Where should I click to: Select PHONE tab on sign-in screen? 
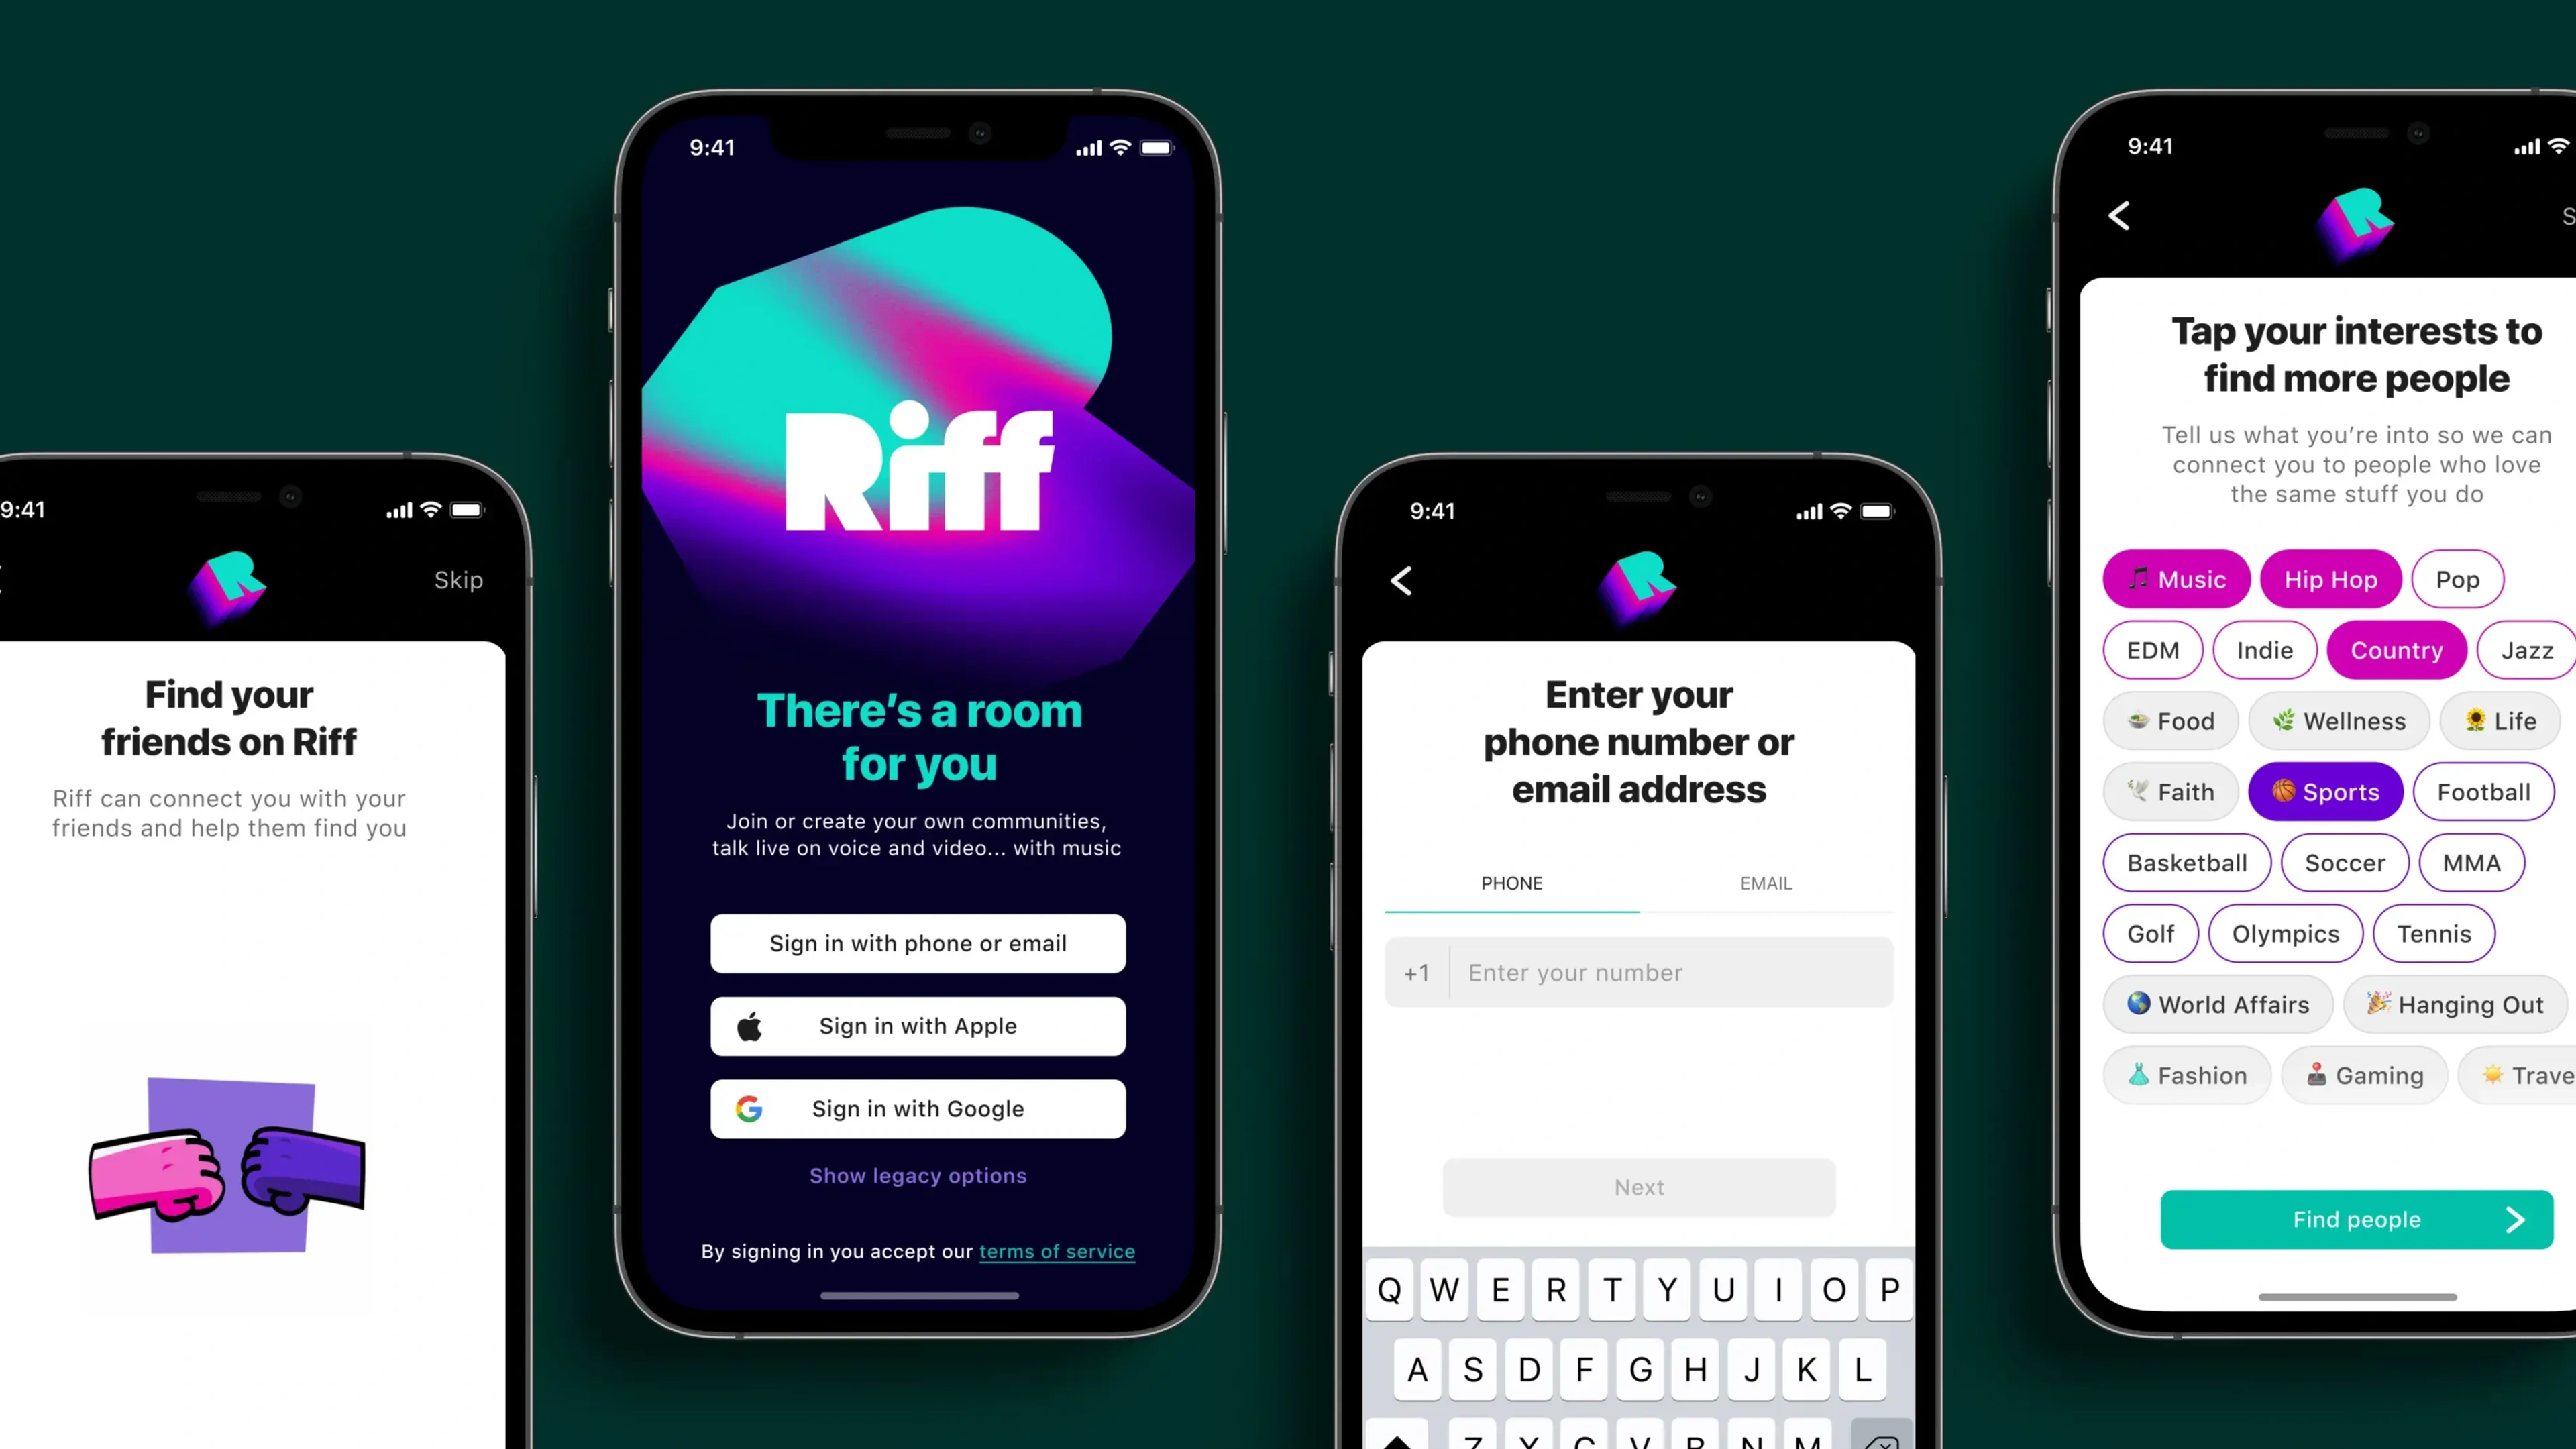point(1513,883)
